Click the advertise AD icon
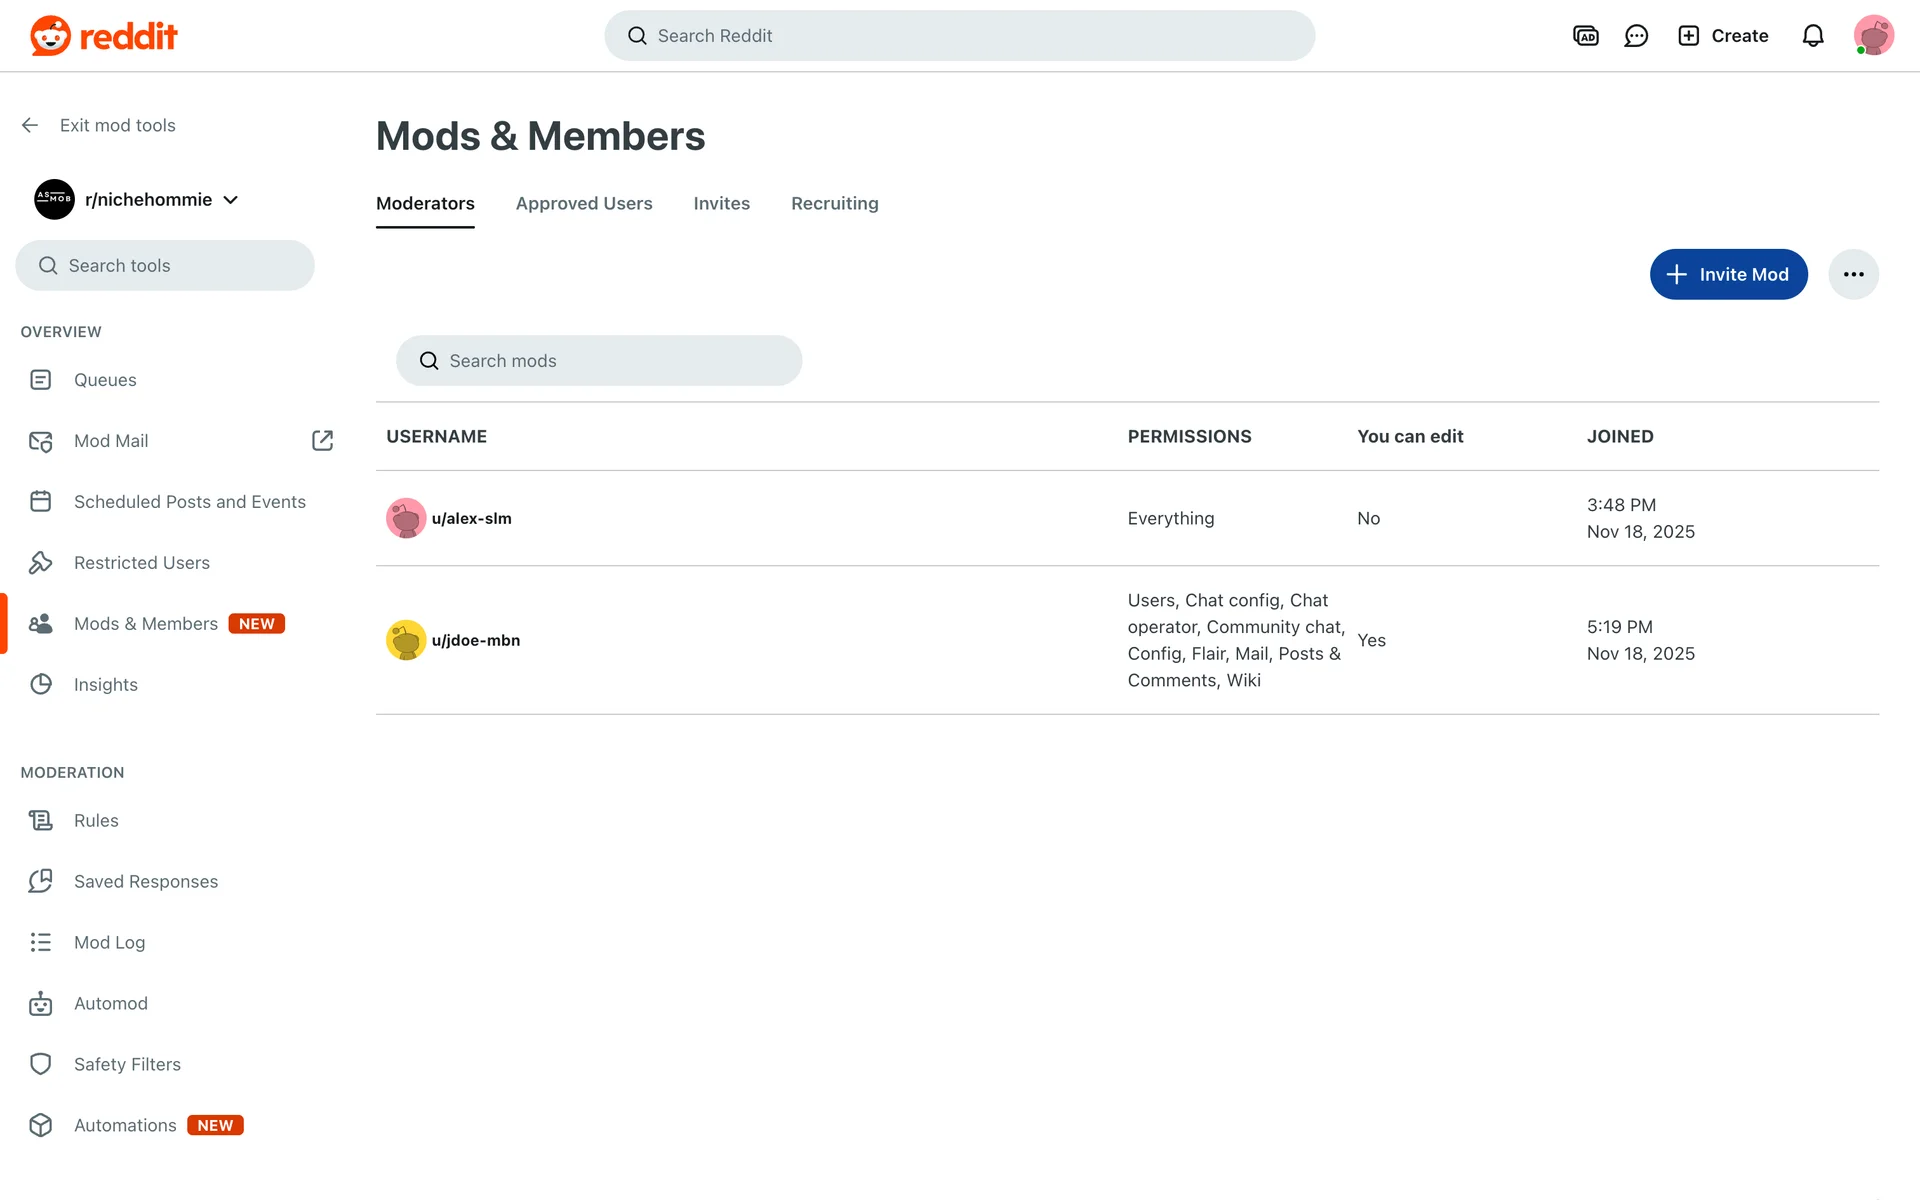1920x1200 pixels. (1586, 36)
